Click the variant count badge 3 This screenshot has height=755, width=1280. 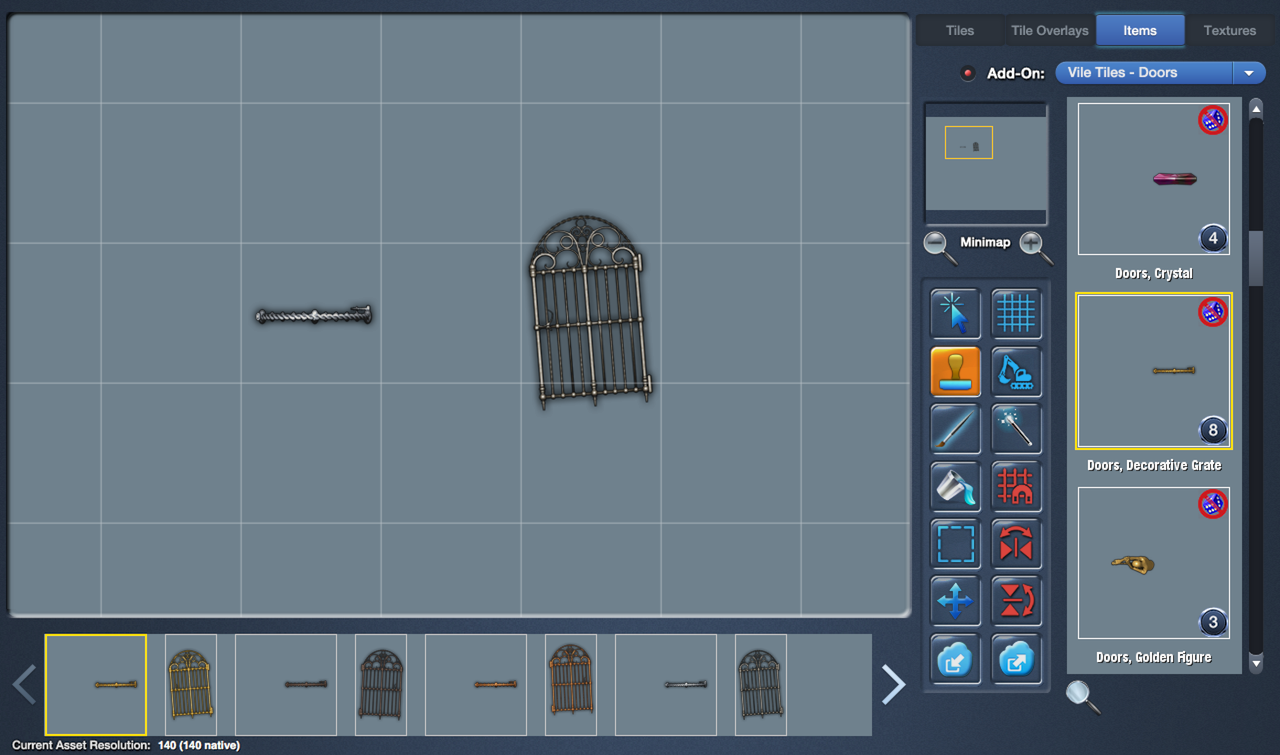[x=1213, y=623]
